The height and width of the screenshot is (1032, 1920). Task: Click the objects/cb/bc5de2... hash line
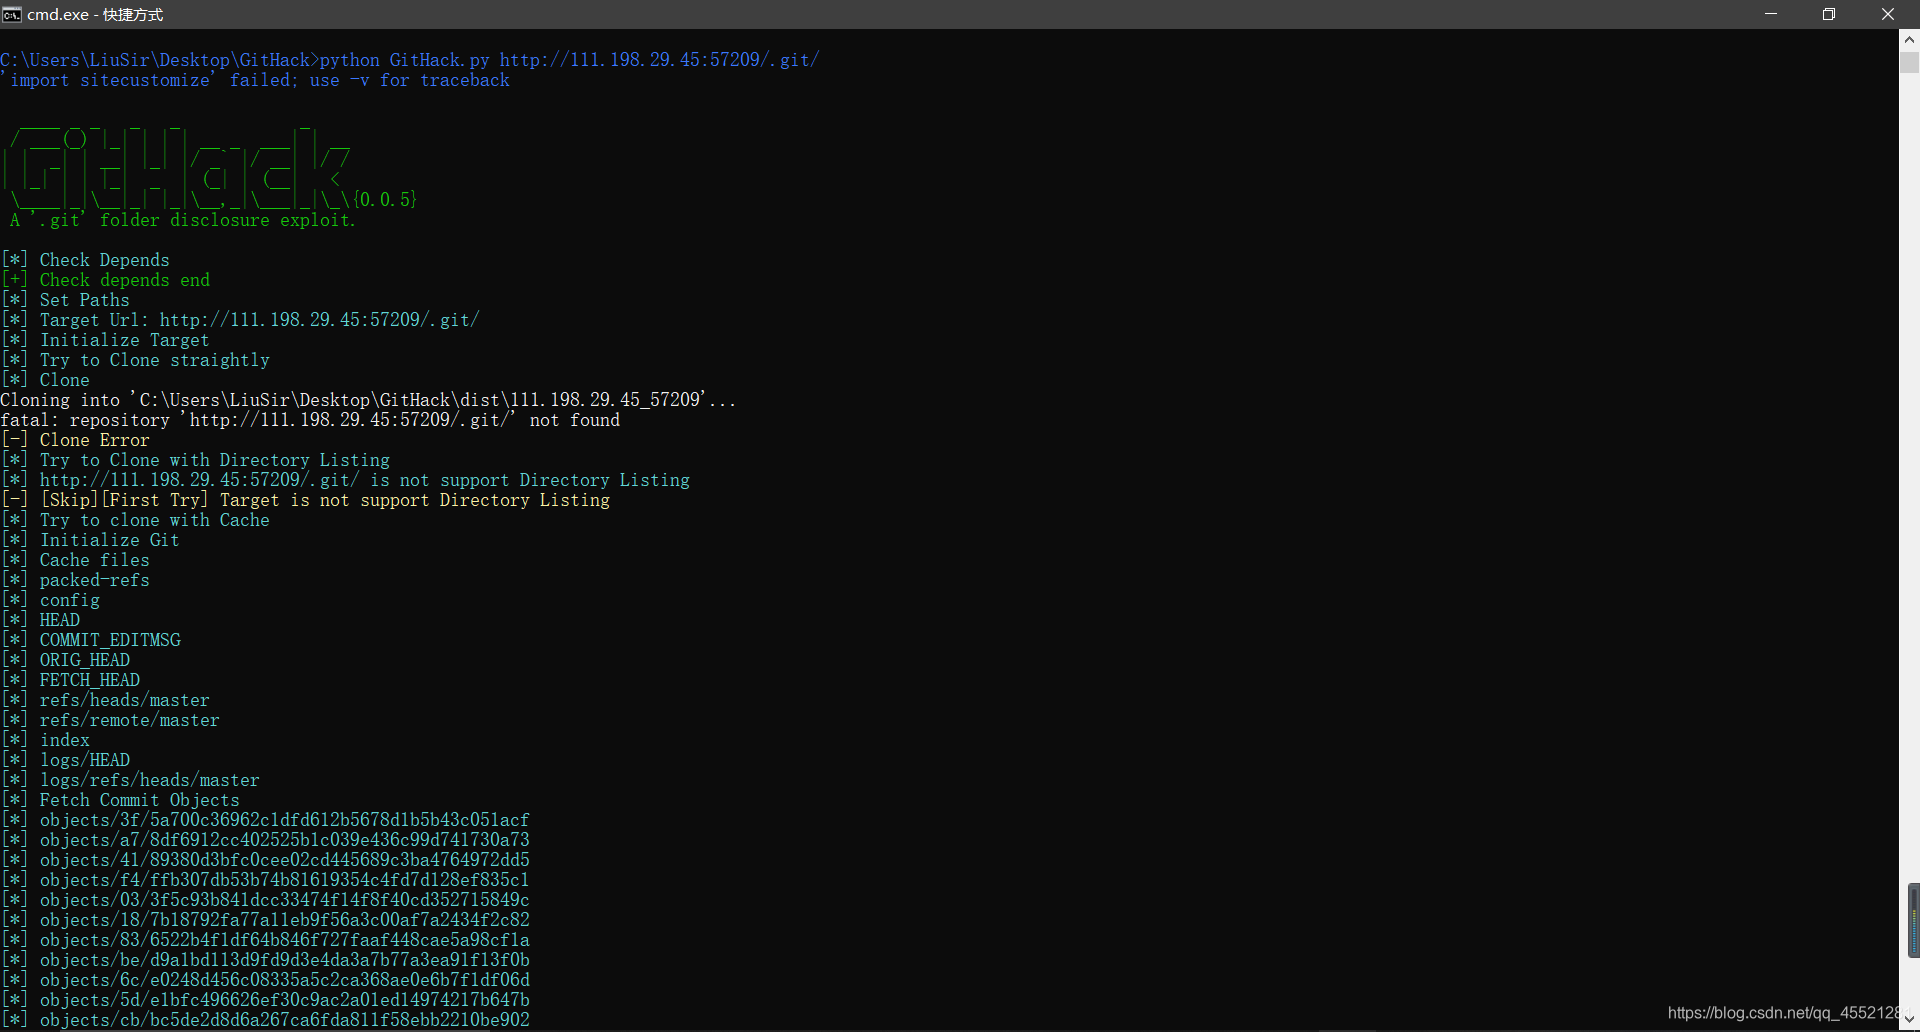pyautogui.click(x=266, y=1020)
